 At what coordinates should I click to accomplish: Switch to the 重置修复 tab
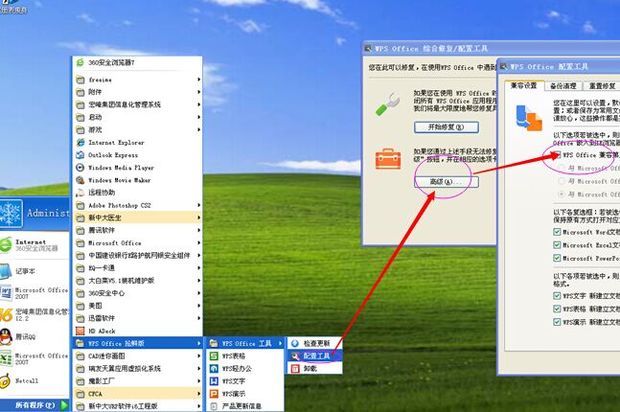pos(601,86)
